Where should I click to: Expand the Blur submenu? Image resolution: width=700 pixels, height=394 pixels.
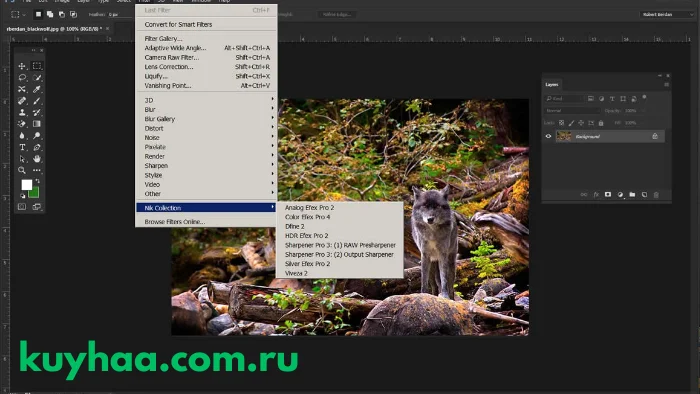tap(206, 110)
